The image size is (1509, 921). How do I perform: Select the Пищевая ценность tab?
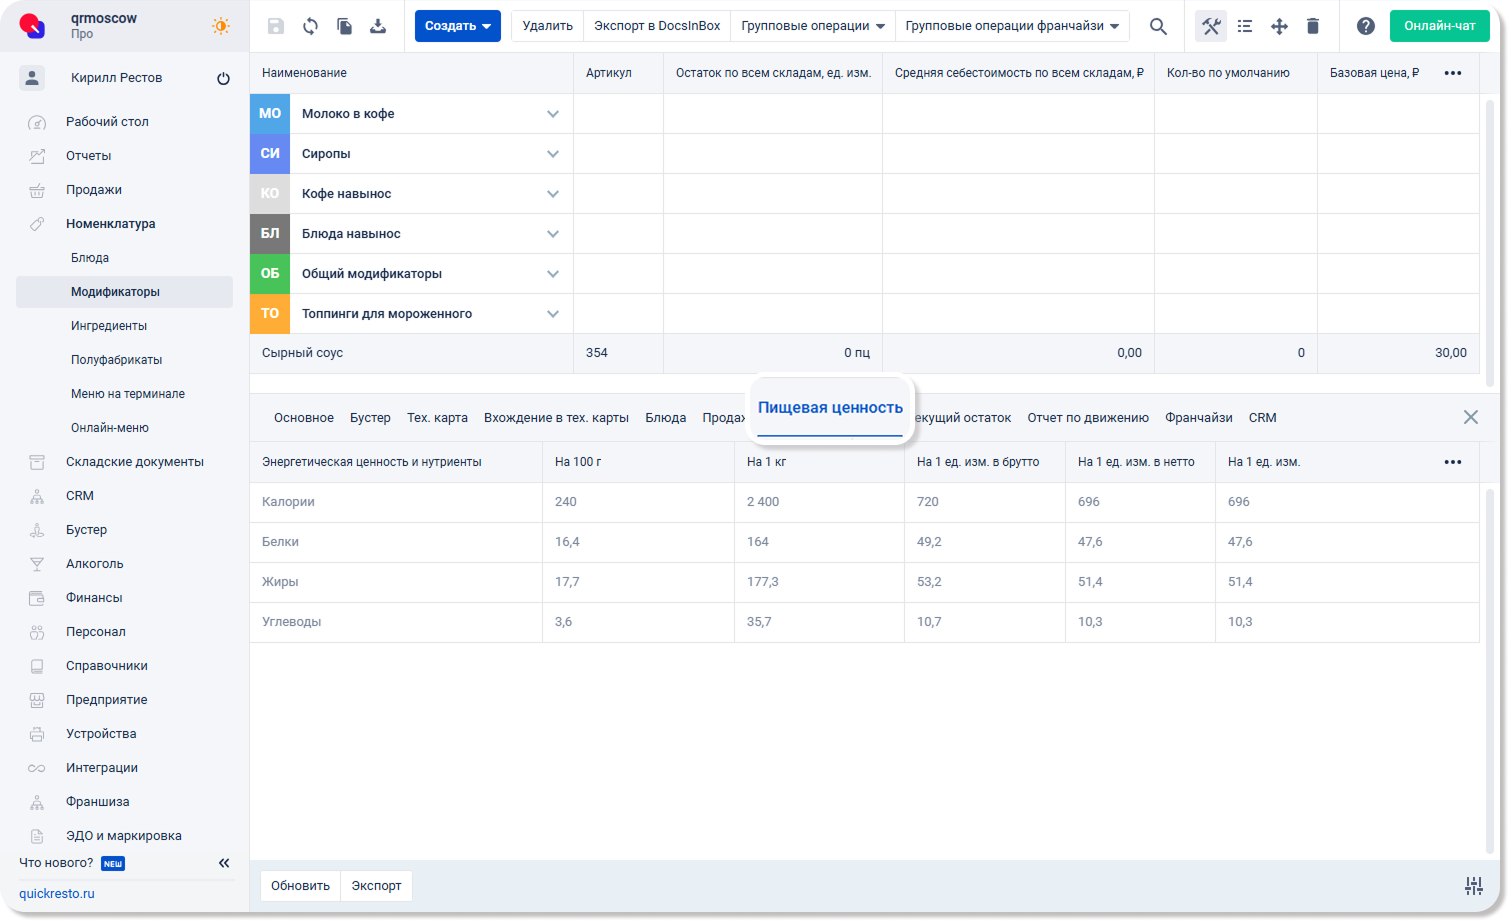tap(830, 408)
